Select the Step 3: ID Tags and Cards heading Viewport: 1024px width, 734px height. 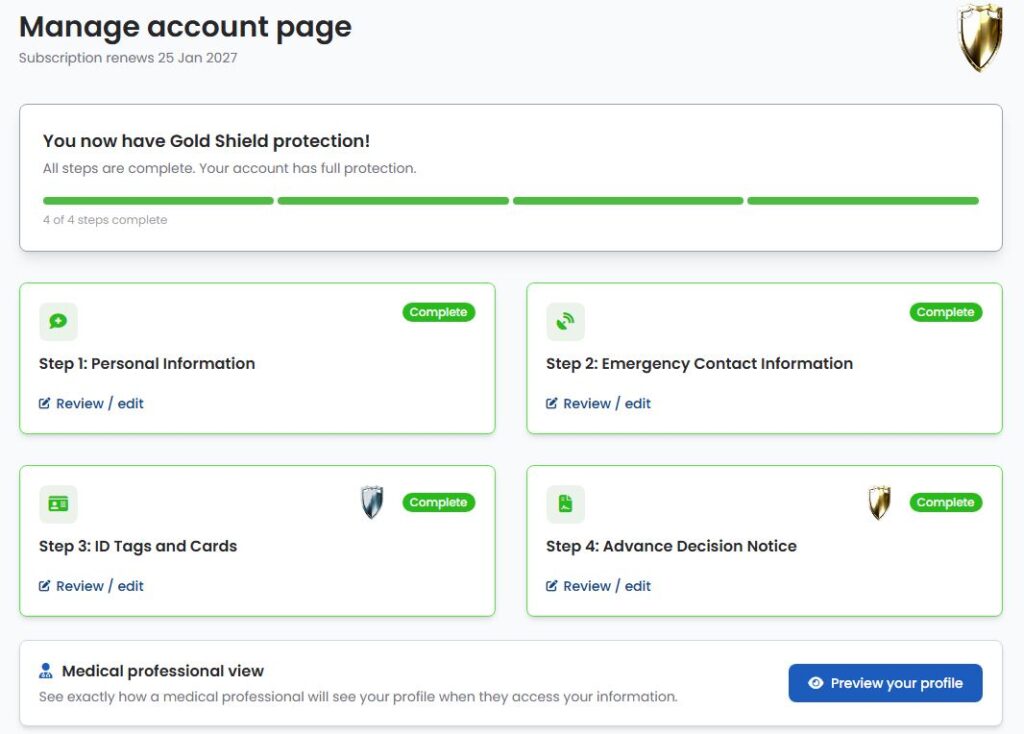coord(138,547)
